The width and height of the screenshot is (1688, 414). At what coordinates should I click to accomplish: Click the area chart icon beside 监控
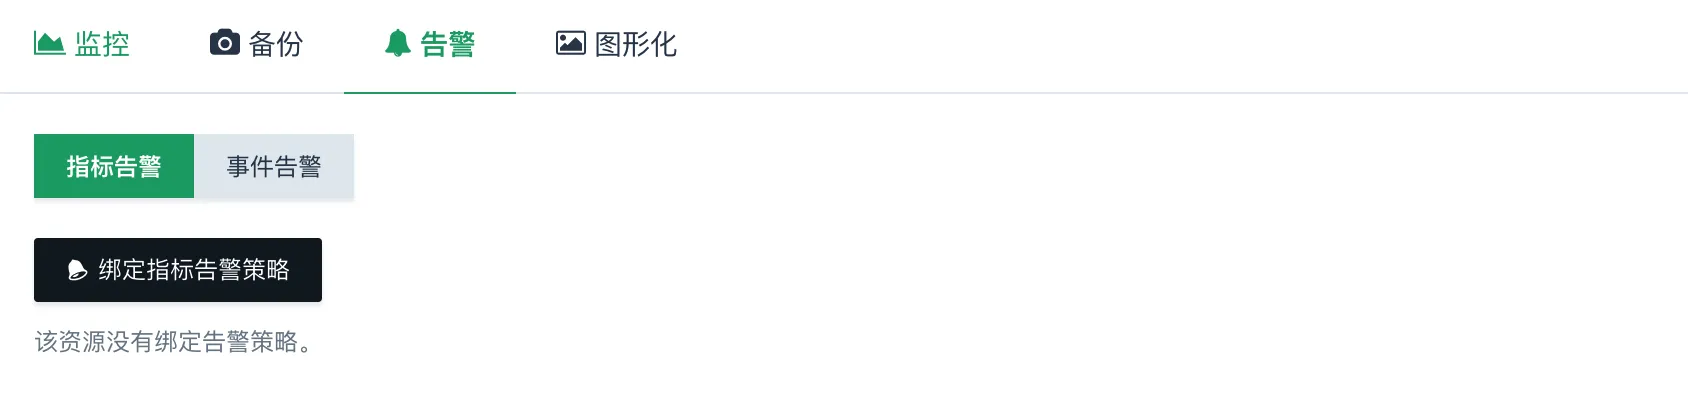click(x=49, y=43)
